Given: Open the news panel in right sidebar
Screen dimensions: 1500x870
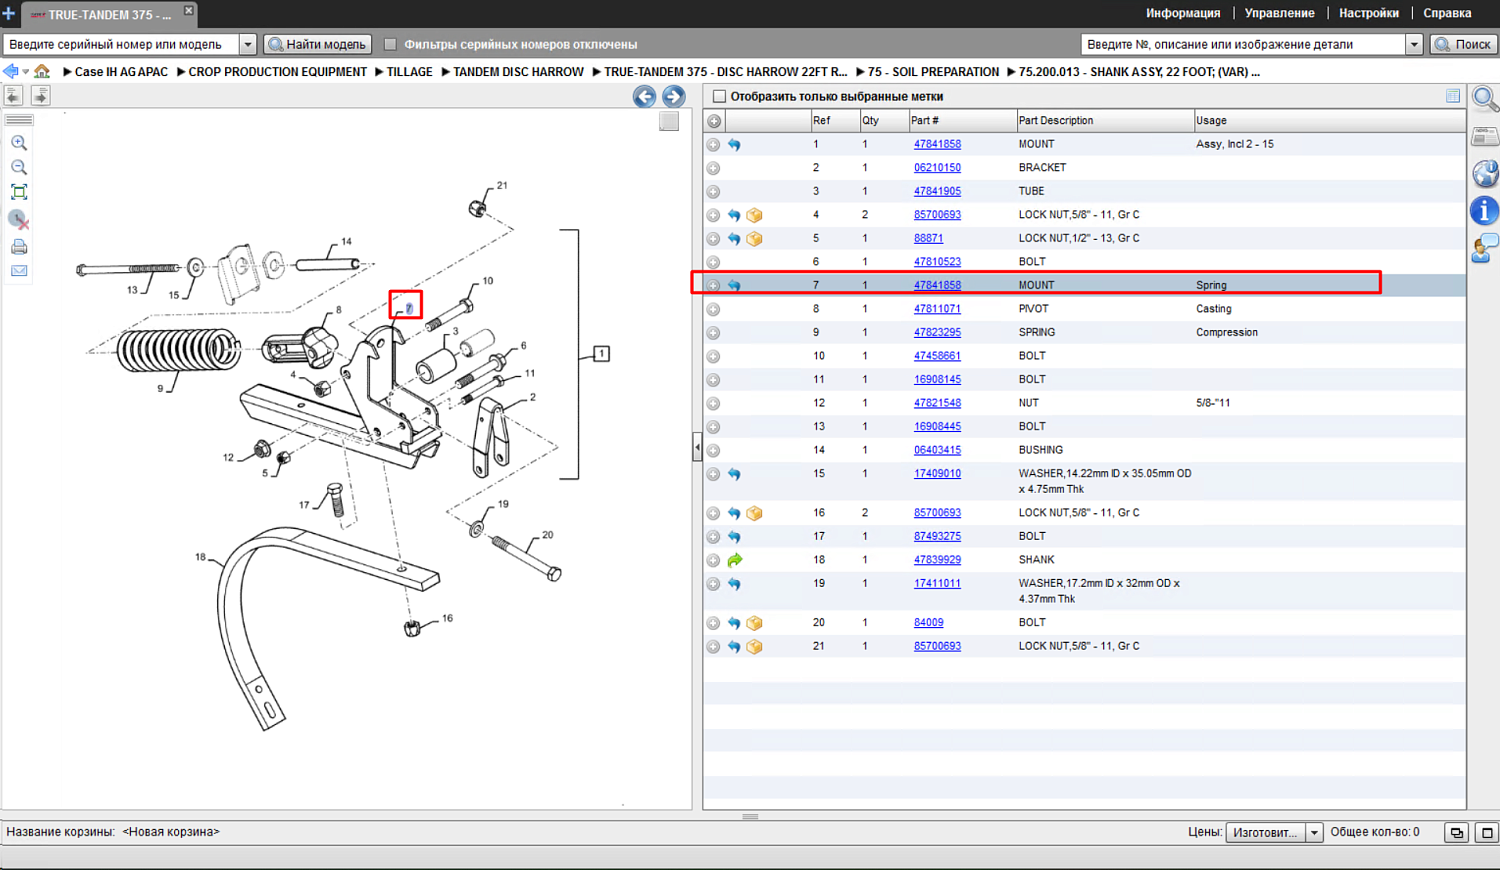Looking at the screenshot, I should (x=1485, y=137).
